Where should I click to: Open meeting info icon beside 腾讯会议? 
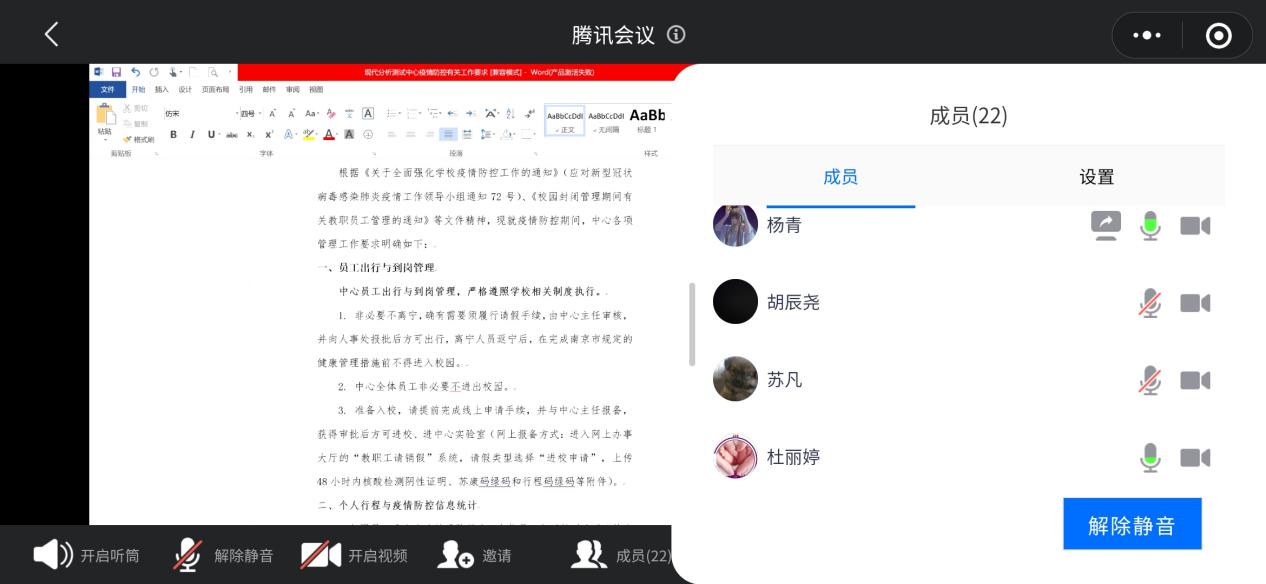coord(676,34)
